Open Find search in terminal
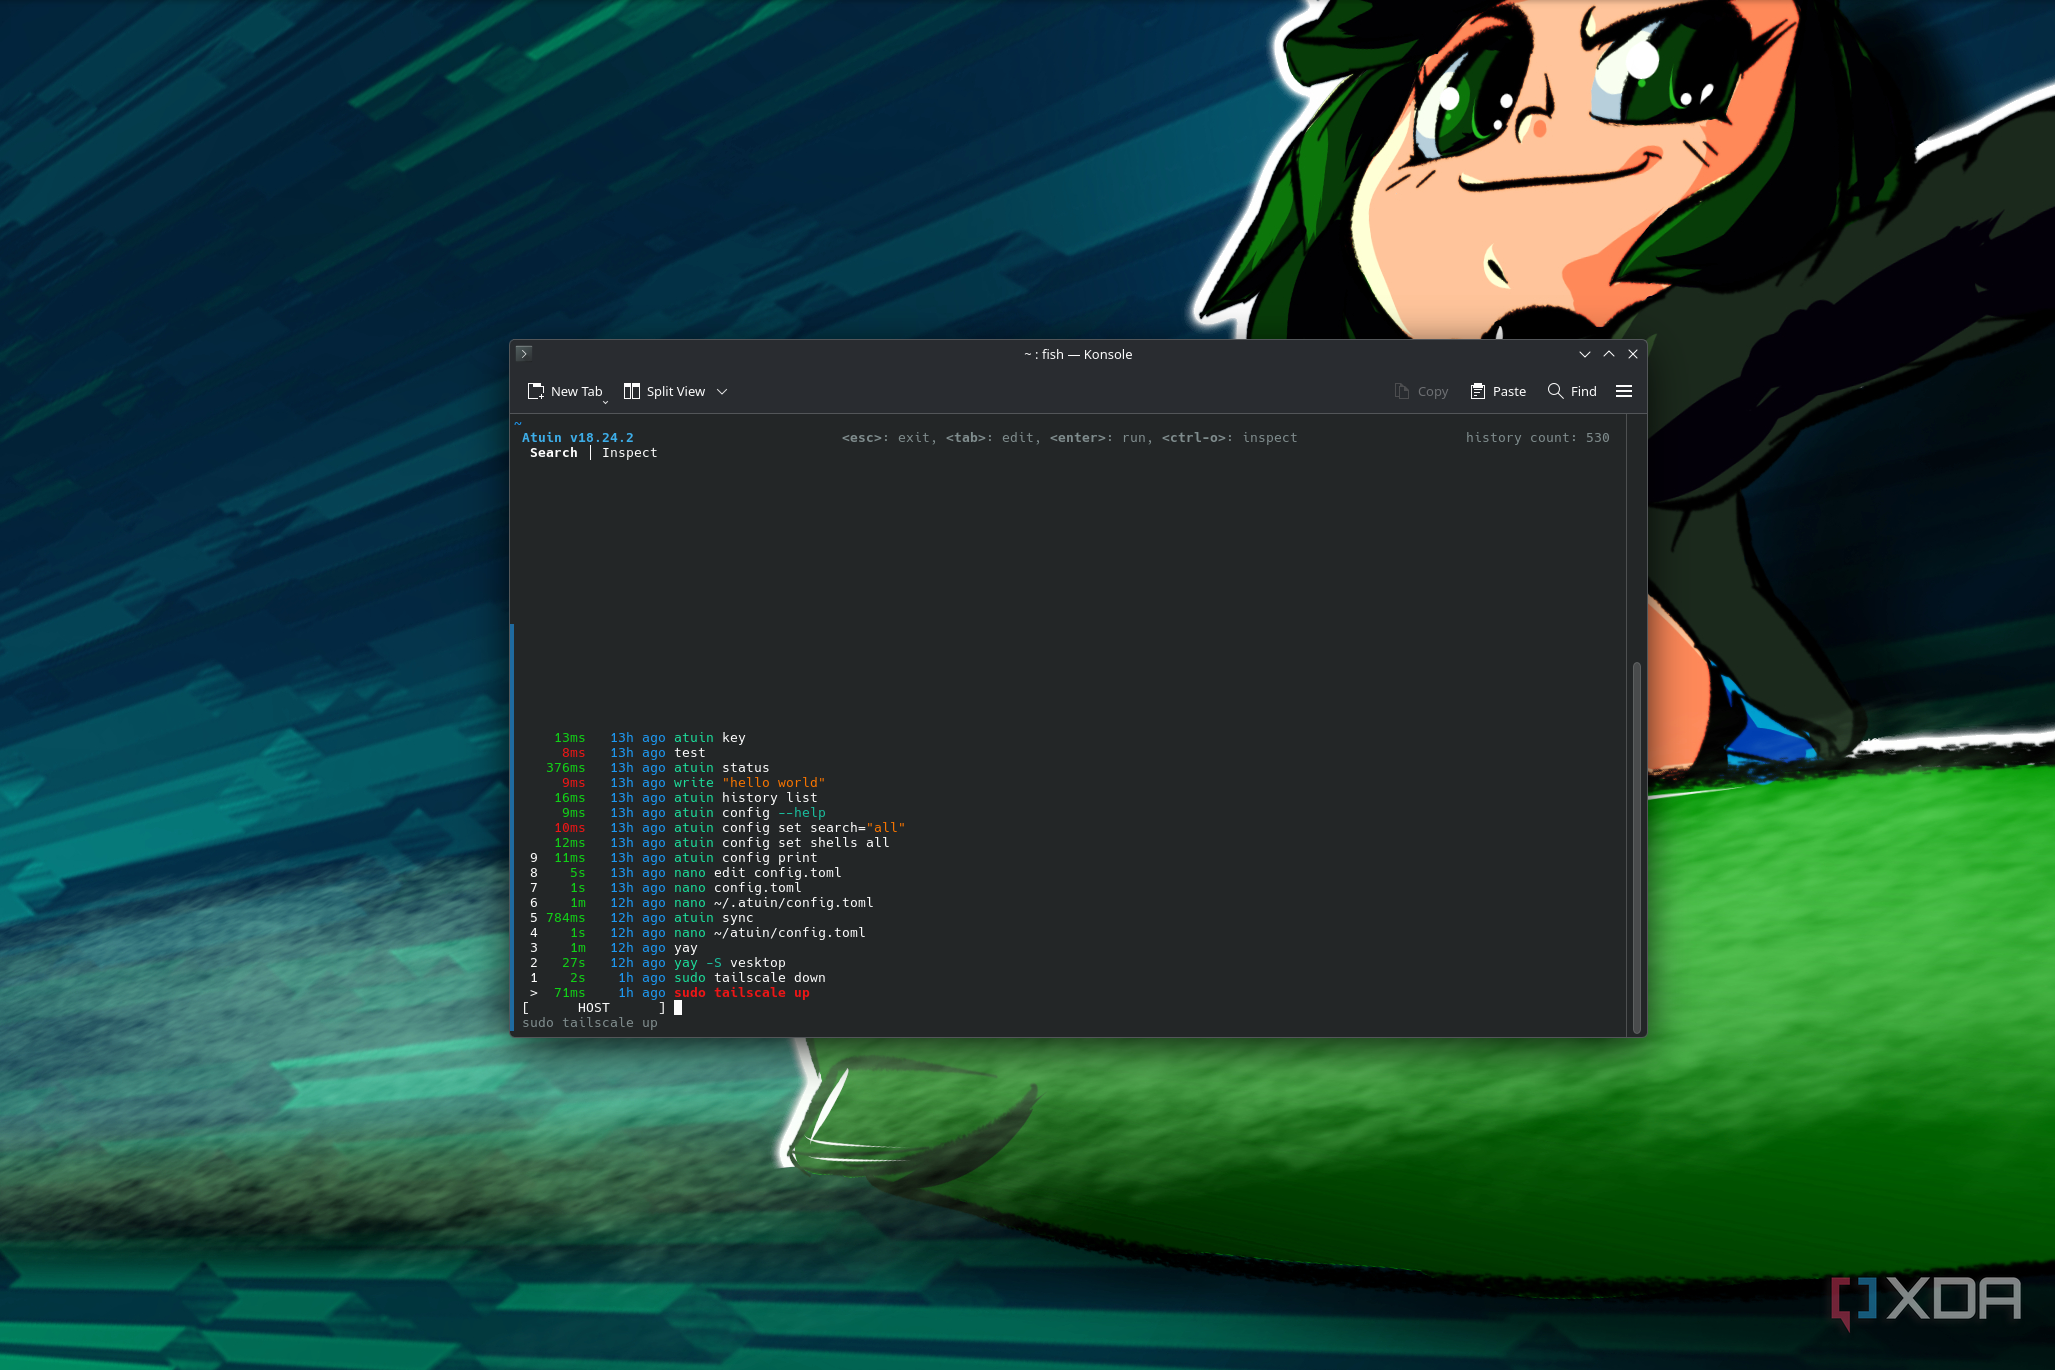2055x1370 pixels. tap(1572, 391)
